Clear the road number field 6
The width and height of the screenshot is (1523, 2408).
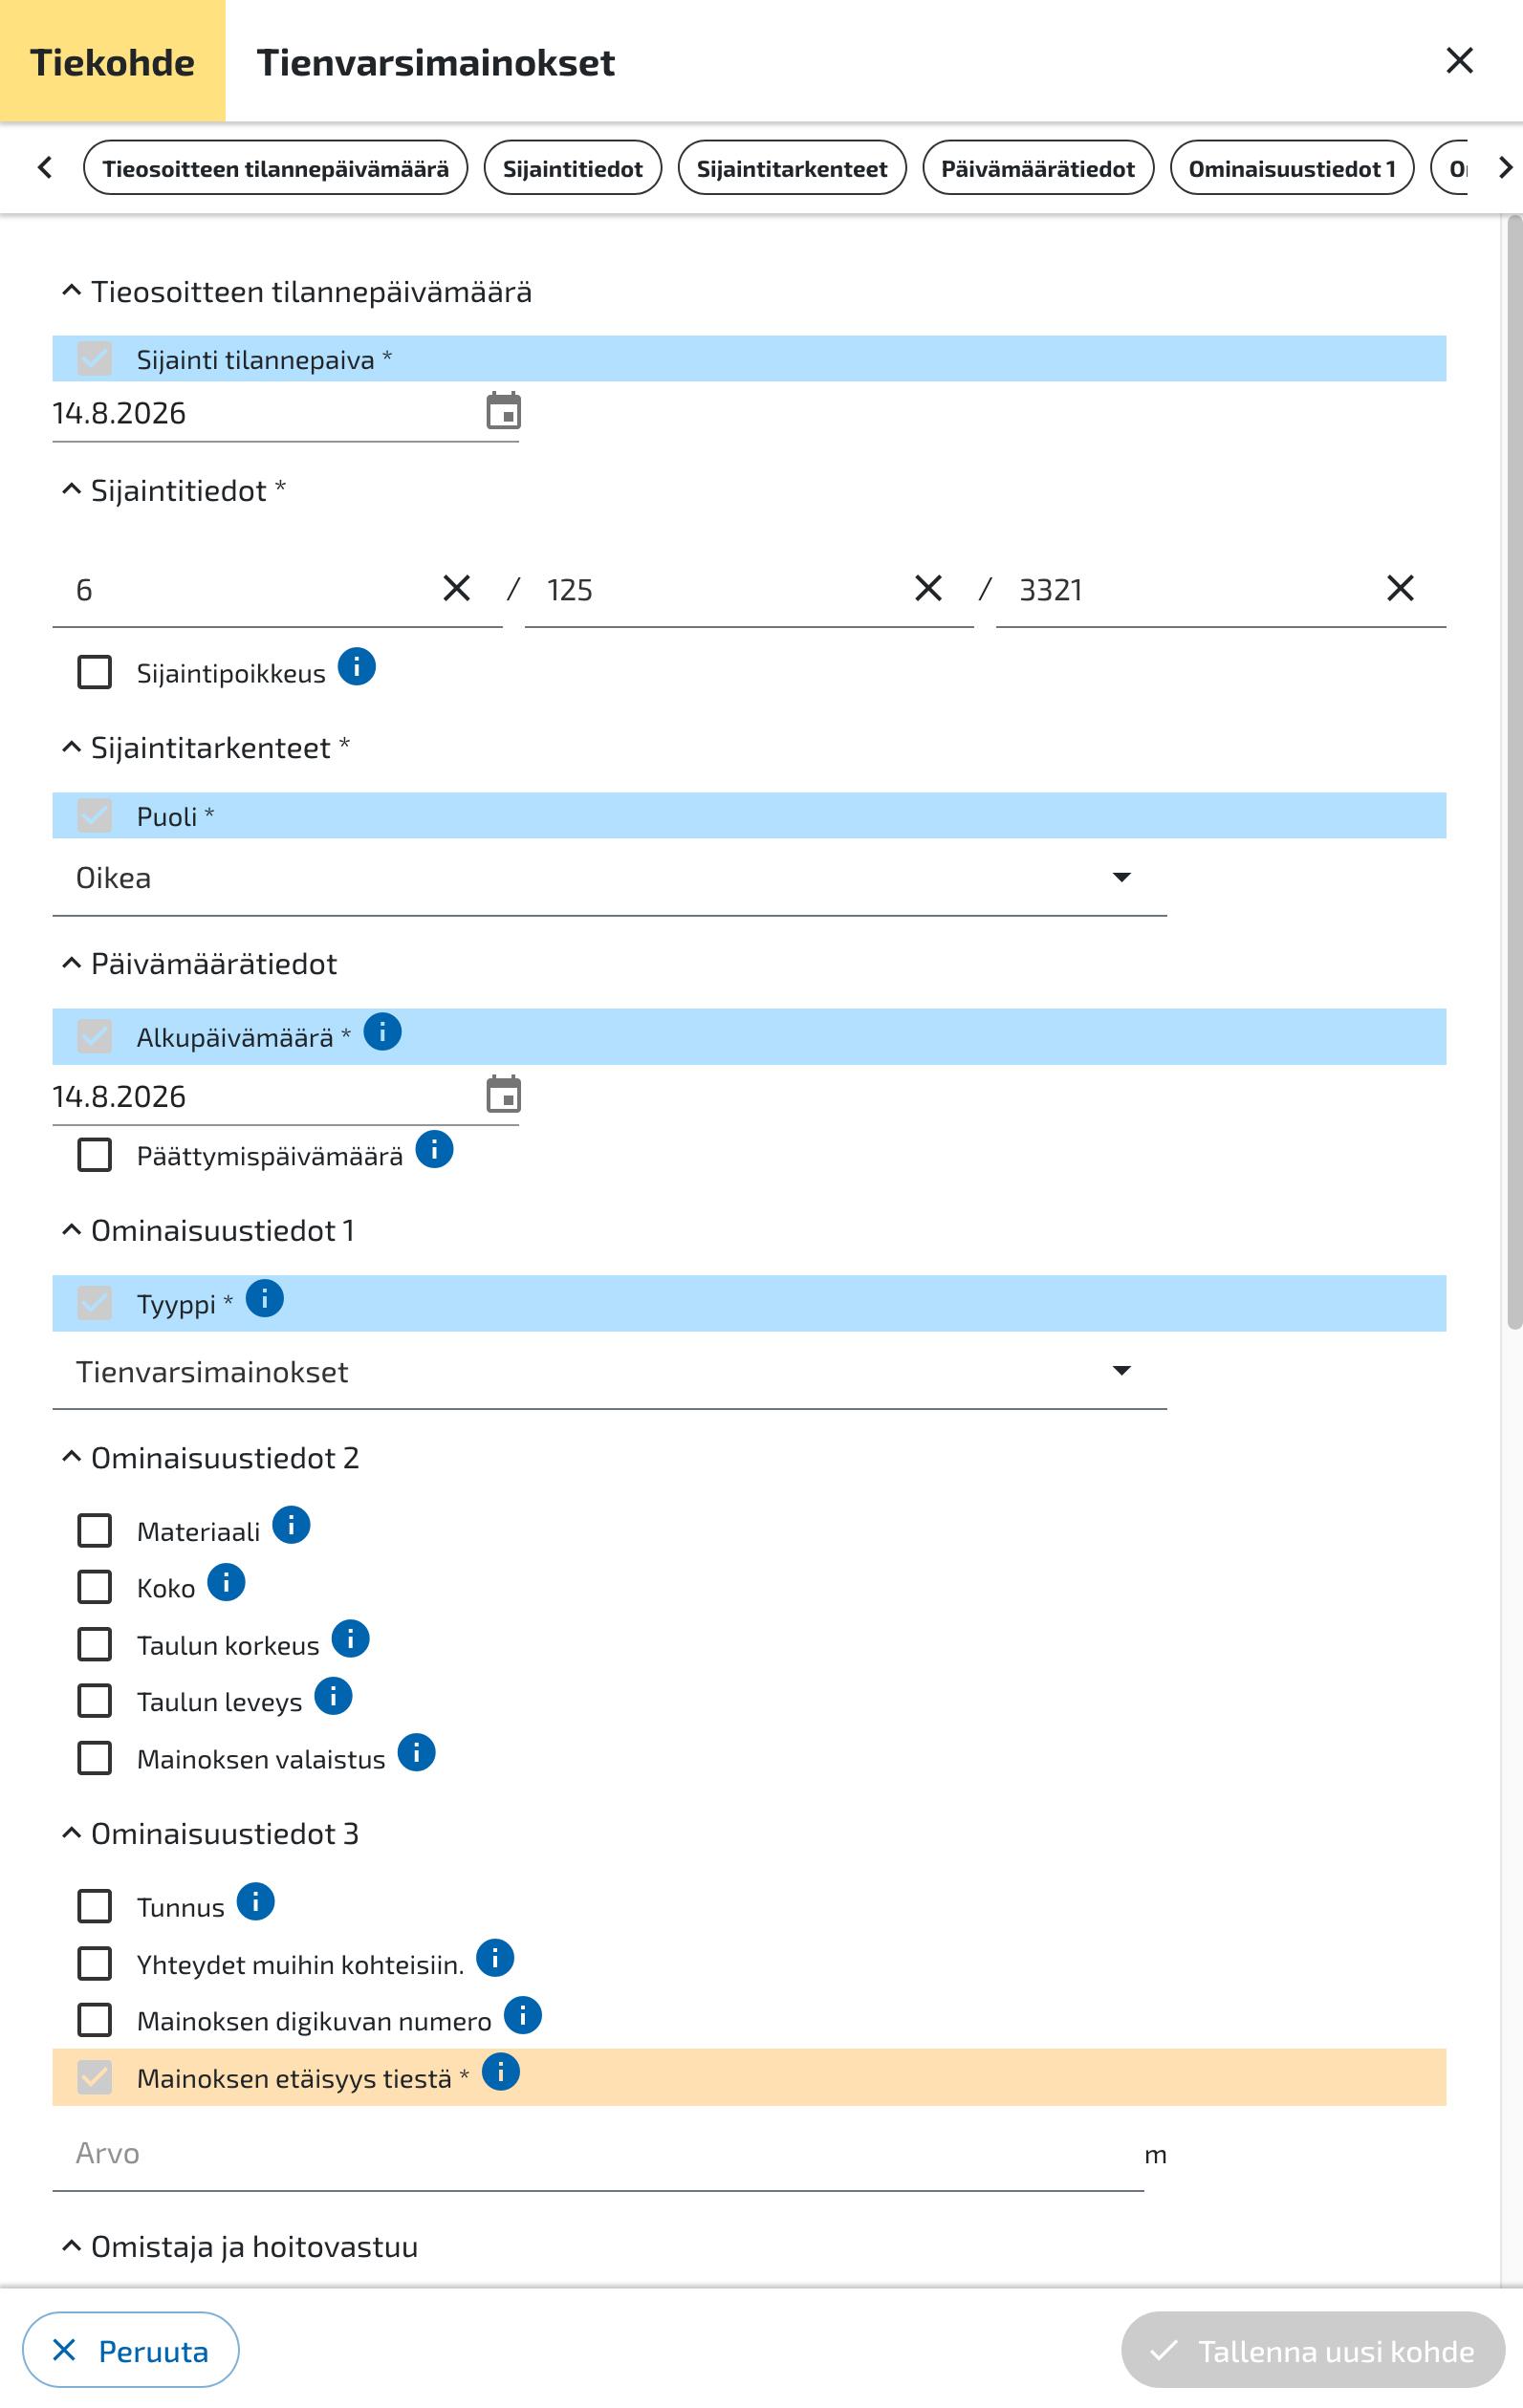tap(456, 588)
